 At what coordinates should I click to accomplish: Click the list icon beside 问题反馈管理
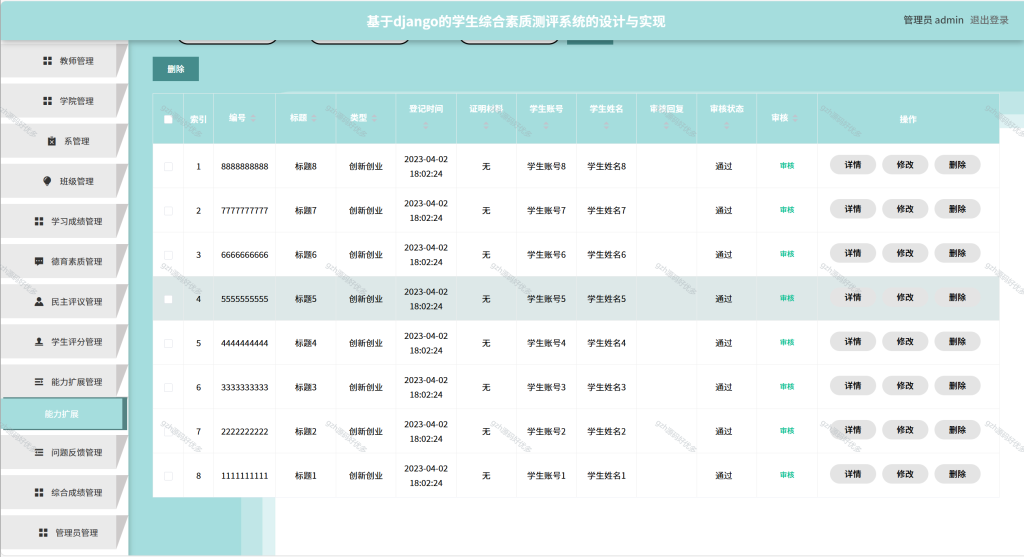[39, 453]
